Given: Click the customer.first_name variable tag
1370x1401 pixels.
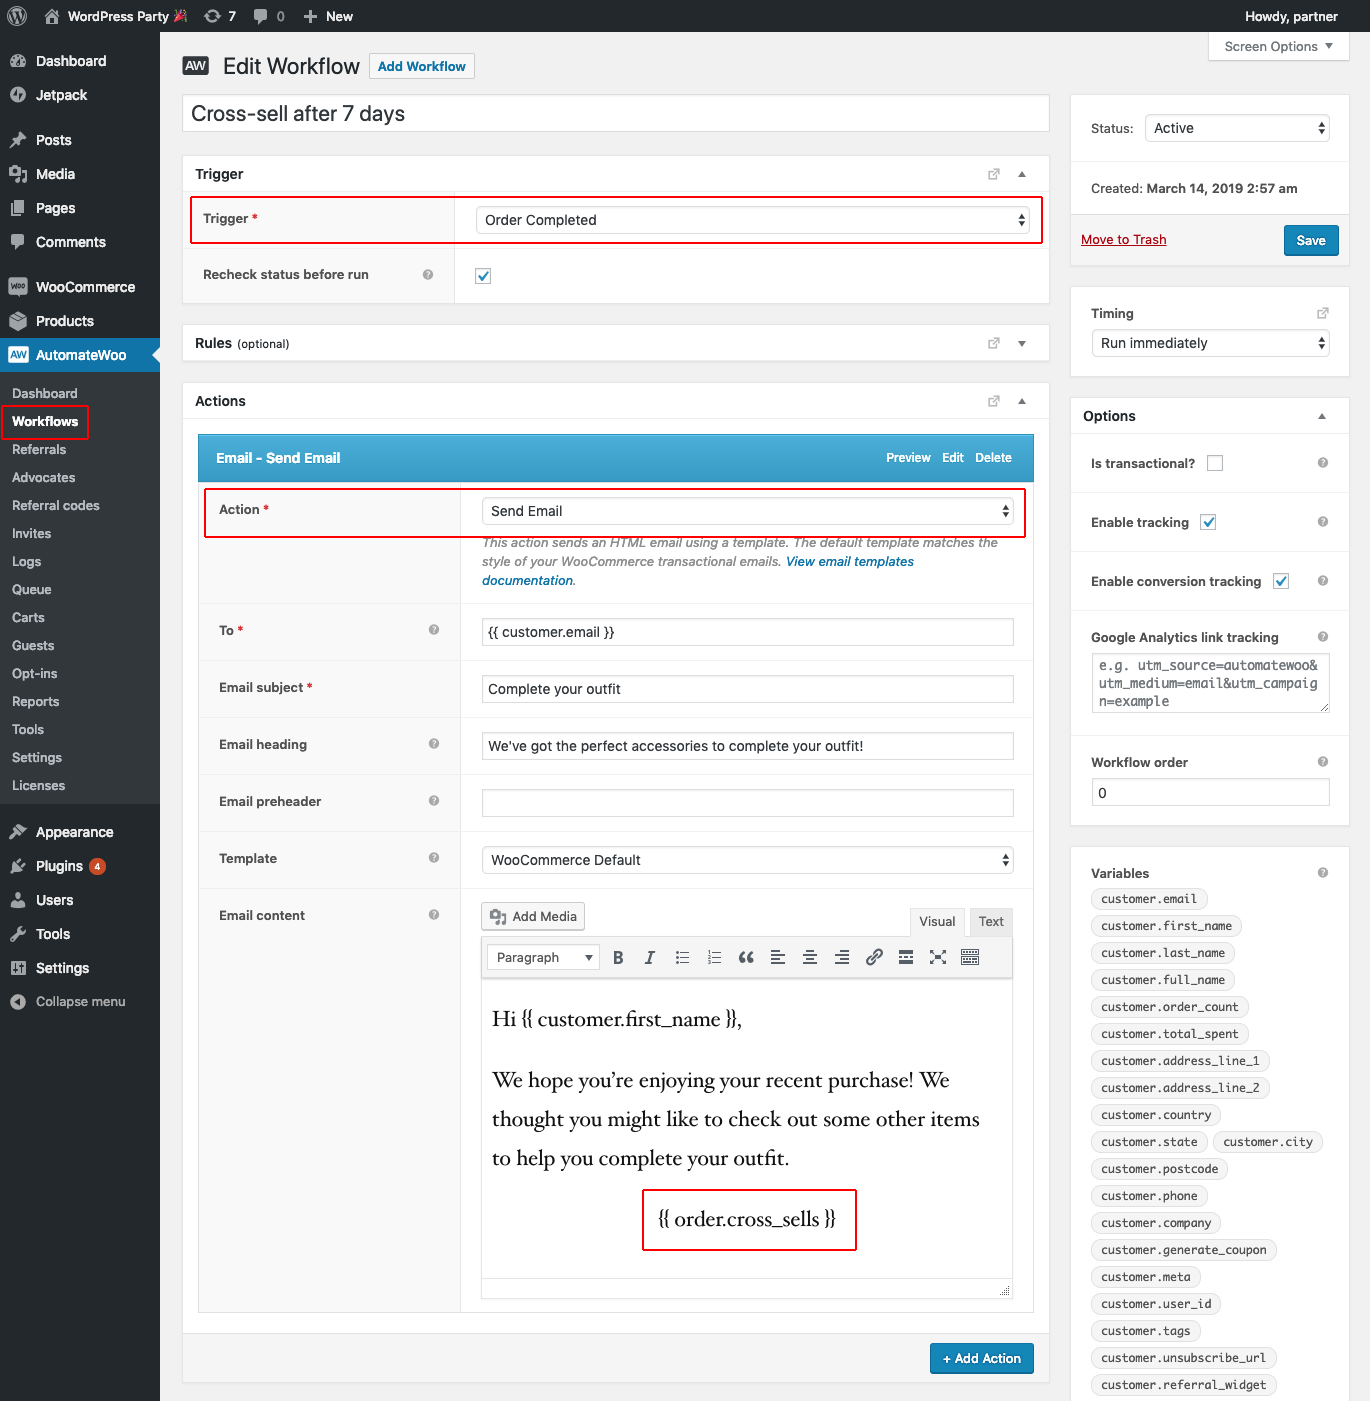Looking at the screenshot, I should pyautogui.click(x=1166, y=926).
